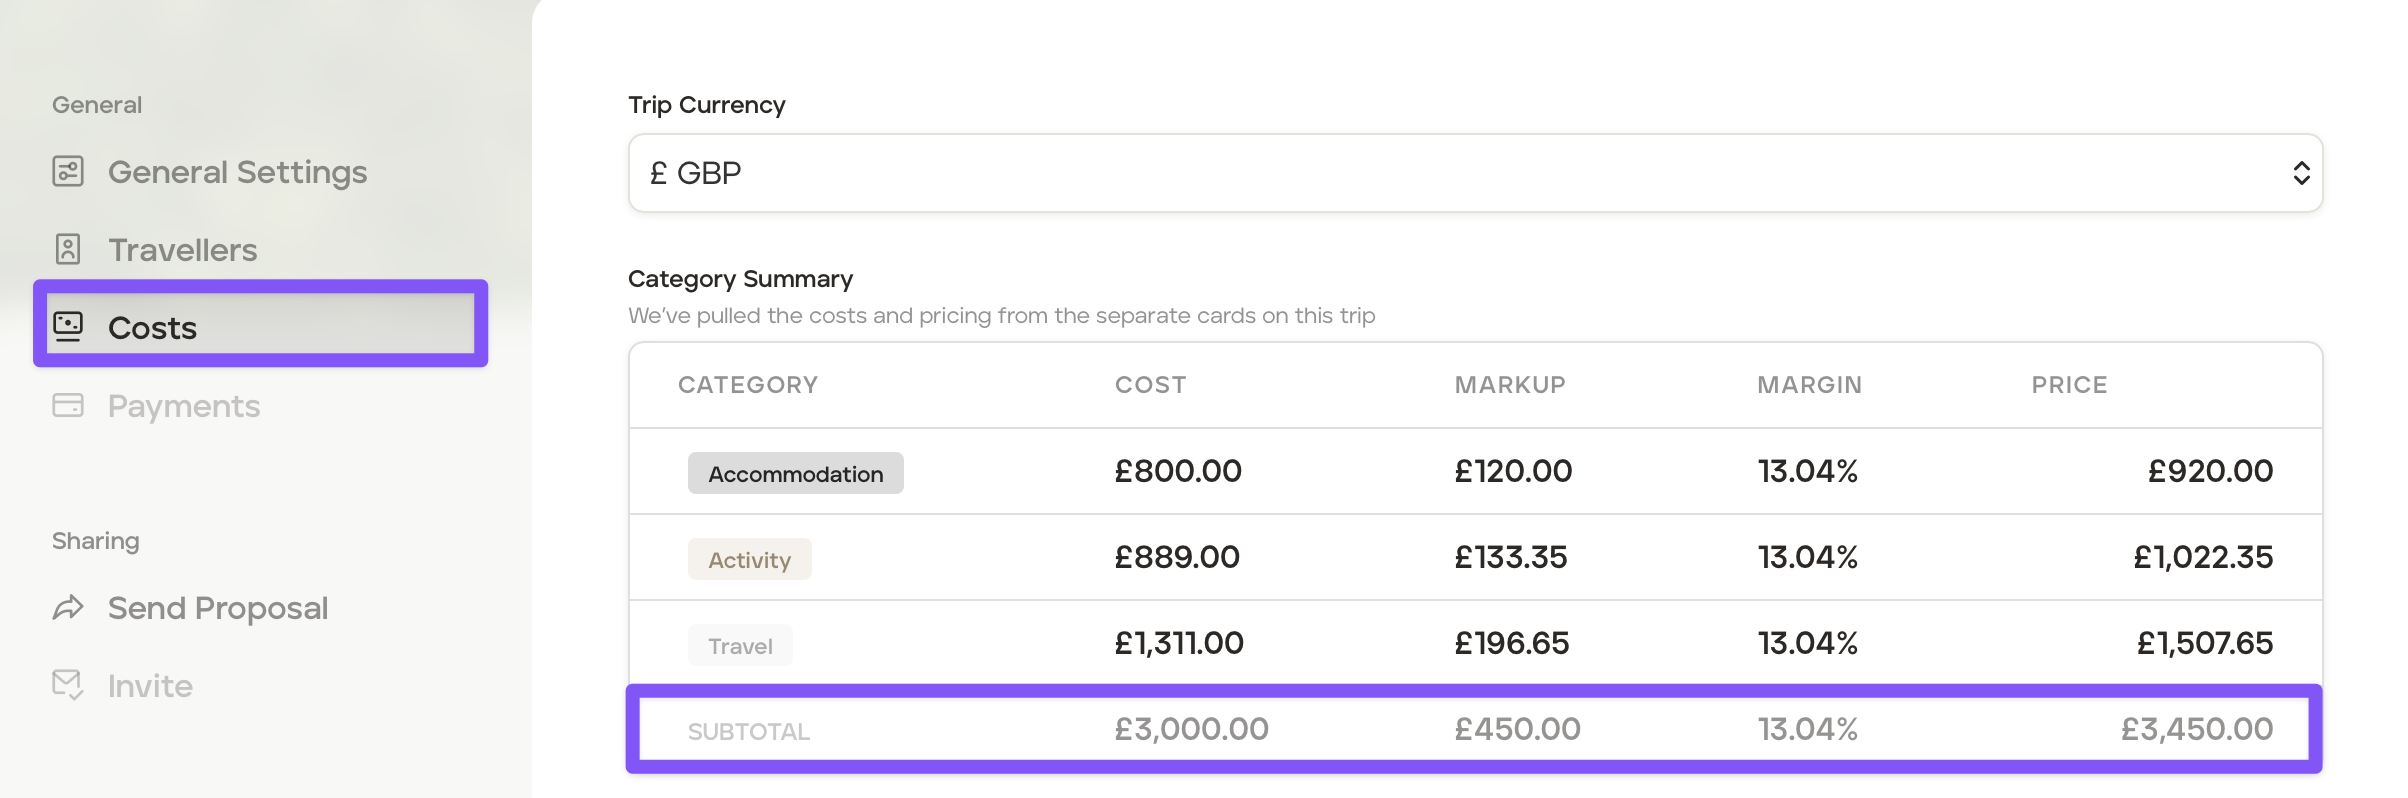Select the Payments menu entry
The image size is (2408, 798).
pyautogui.click(x=184, y=406)
